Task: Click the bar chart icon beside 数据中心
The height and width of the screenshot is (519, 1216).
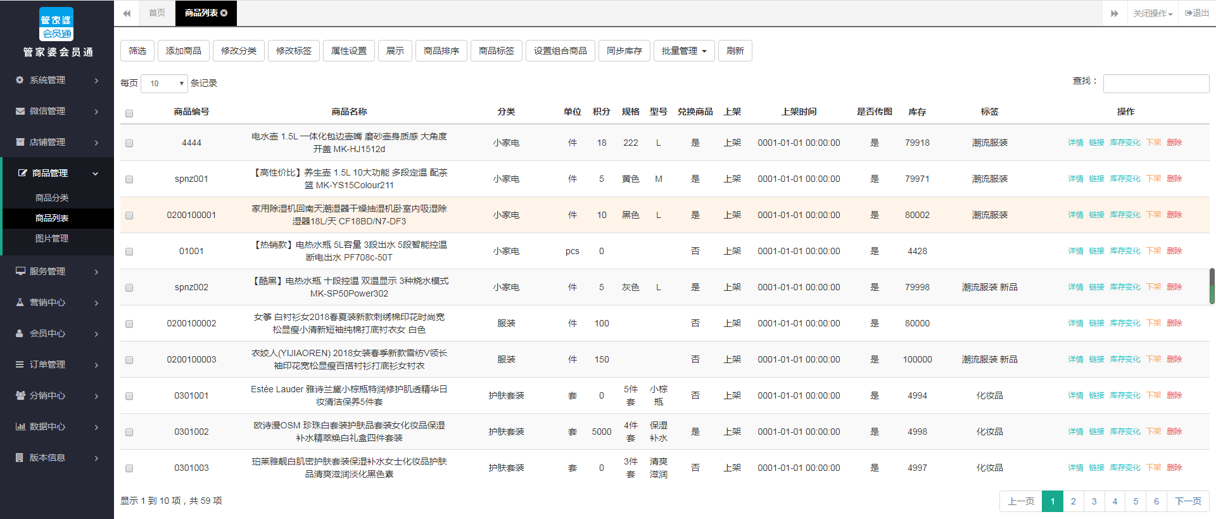Action: coord(20,426)
